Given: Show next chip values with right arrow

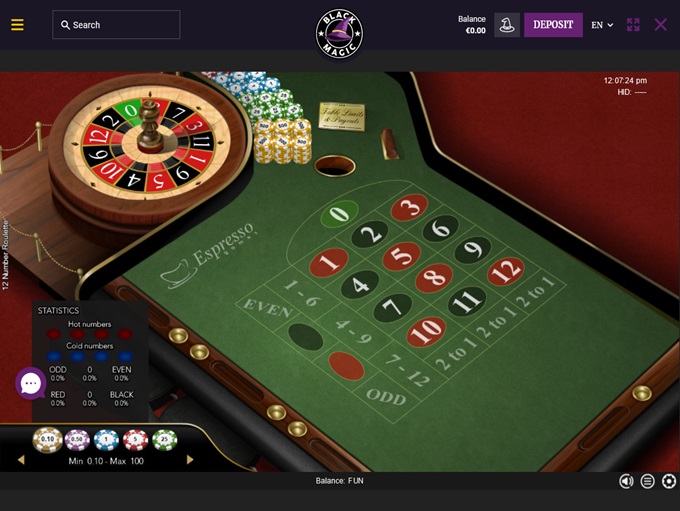Looking at the screenshot, I should click(x=190, y=460).
